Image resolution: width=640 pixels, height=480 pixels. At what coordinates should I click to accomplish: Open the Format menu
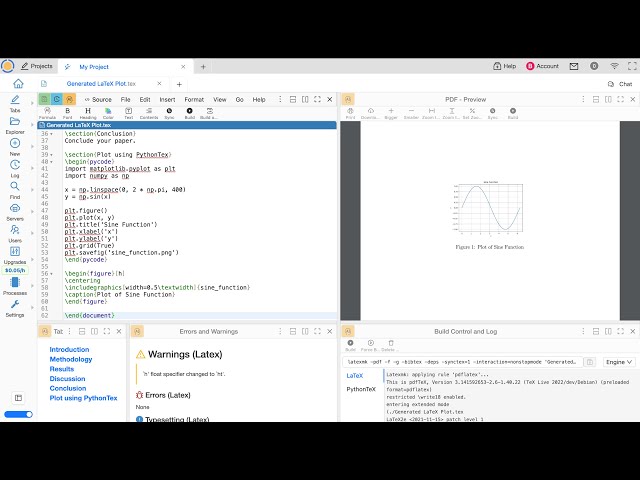click(194, 99)
